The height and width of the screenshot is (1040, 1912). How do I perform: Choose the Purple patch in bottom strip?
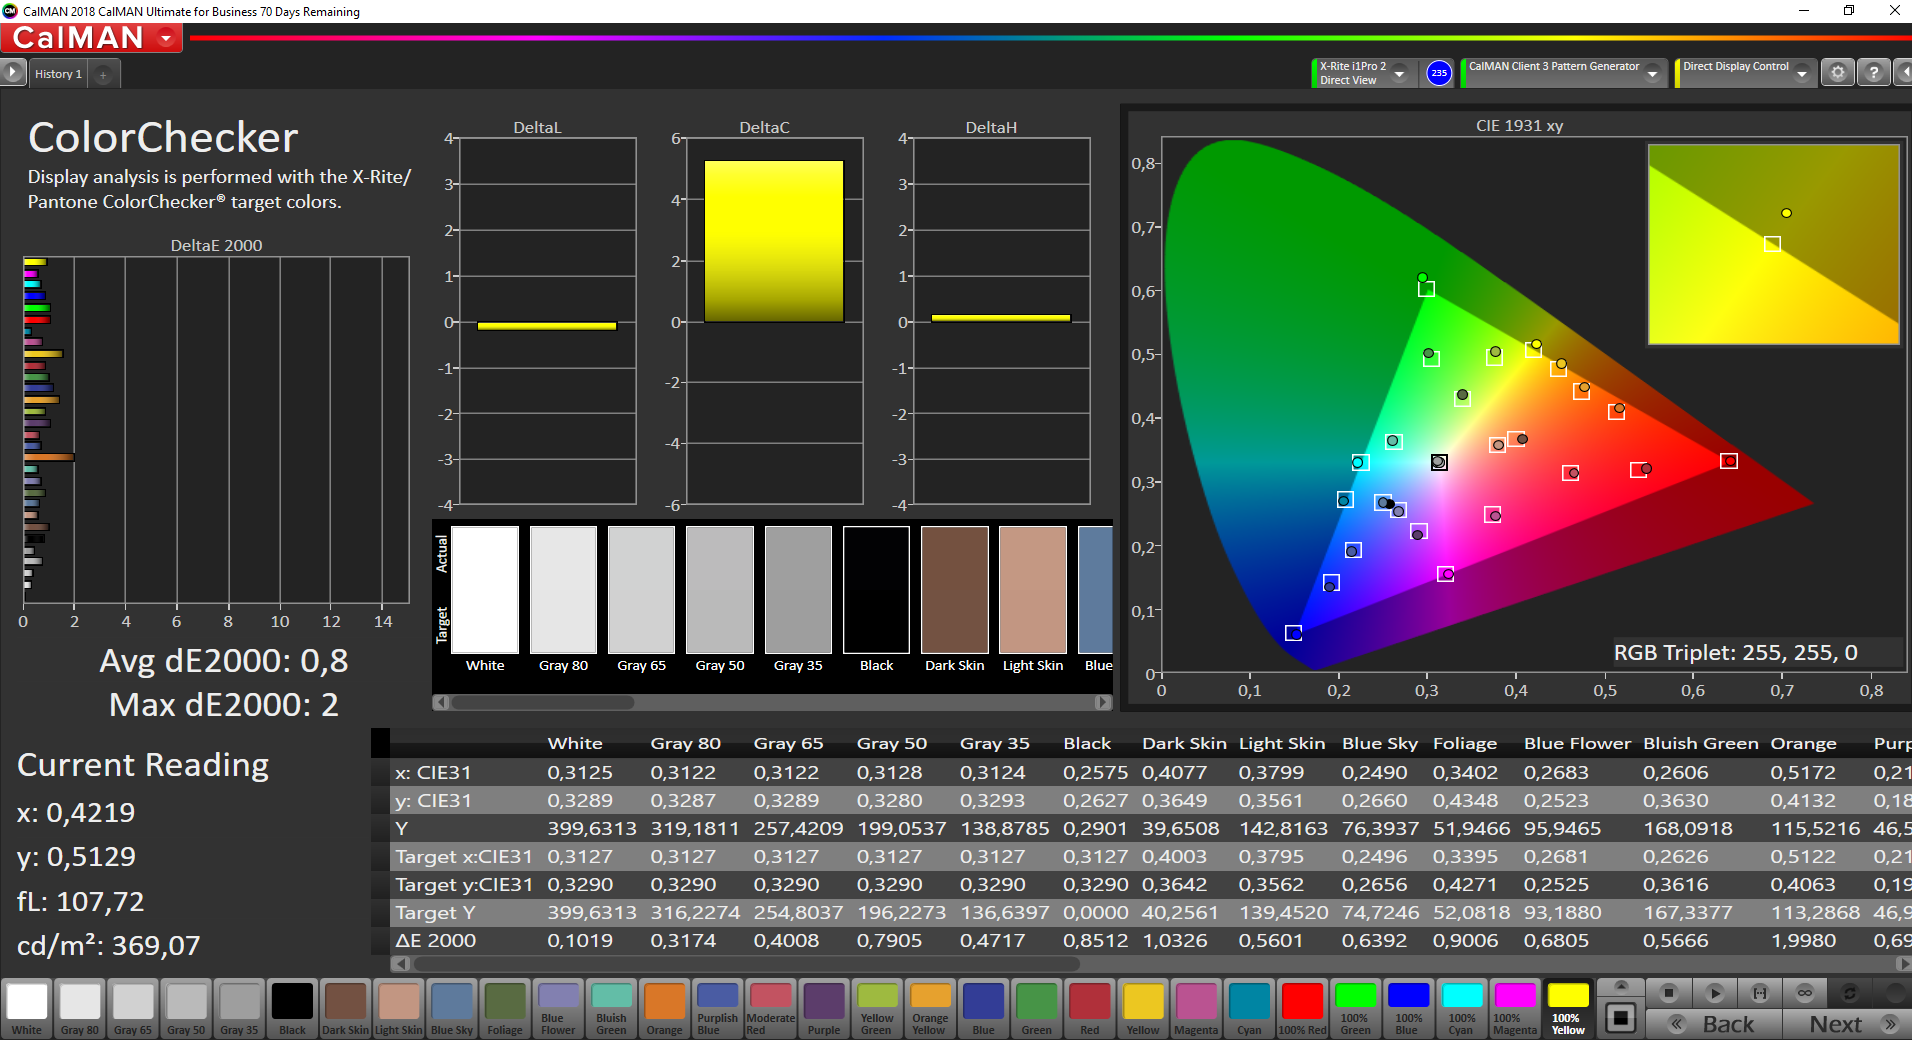824,1008
